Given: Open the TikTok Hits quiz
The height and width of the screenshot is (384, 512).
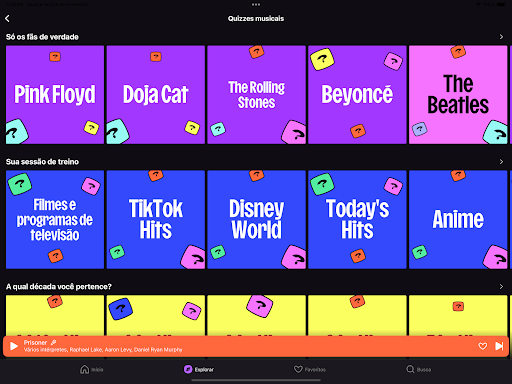Looking at the screenshot, I should [x=156, y=220].
